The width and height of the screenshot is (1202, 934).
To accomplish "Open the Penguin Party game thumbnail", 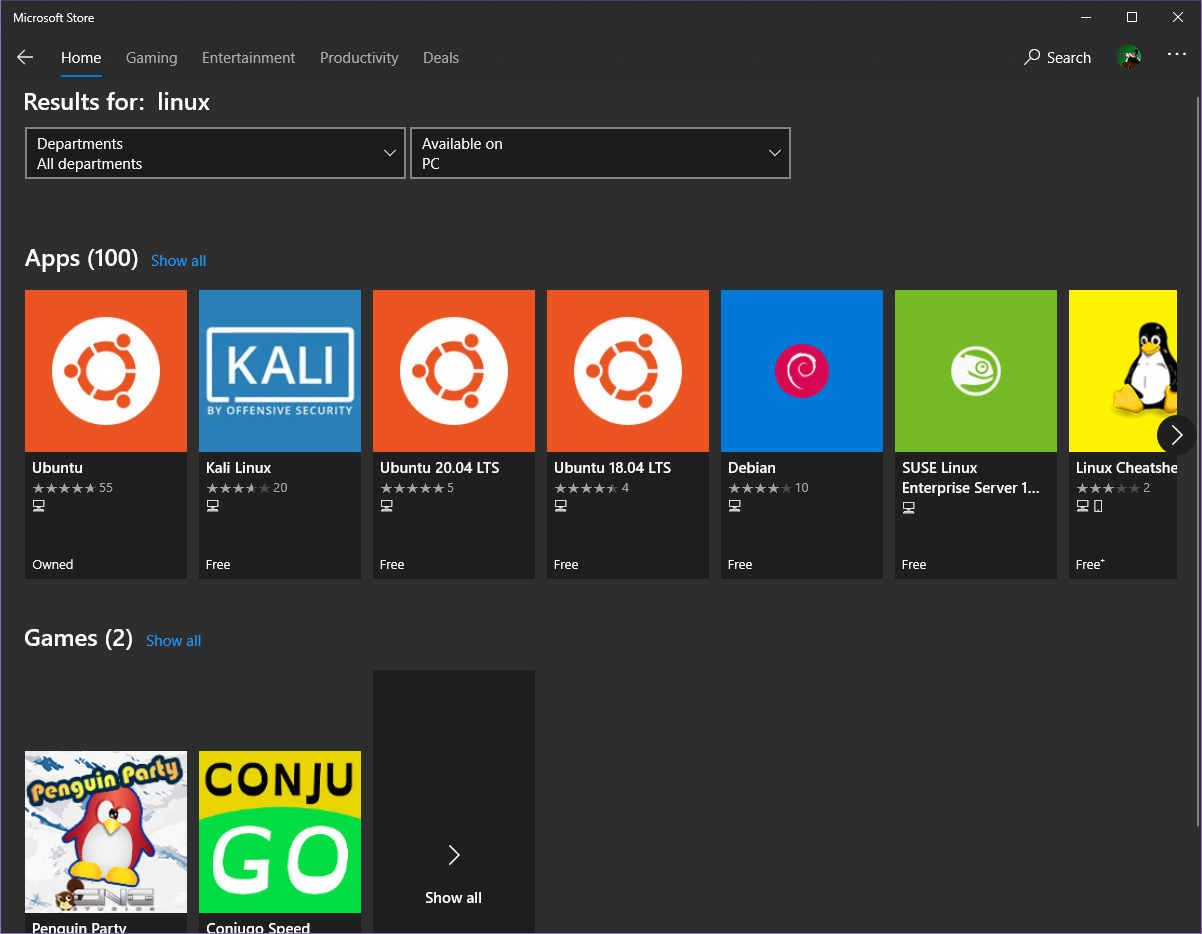I will coord(106,832).
